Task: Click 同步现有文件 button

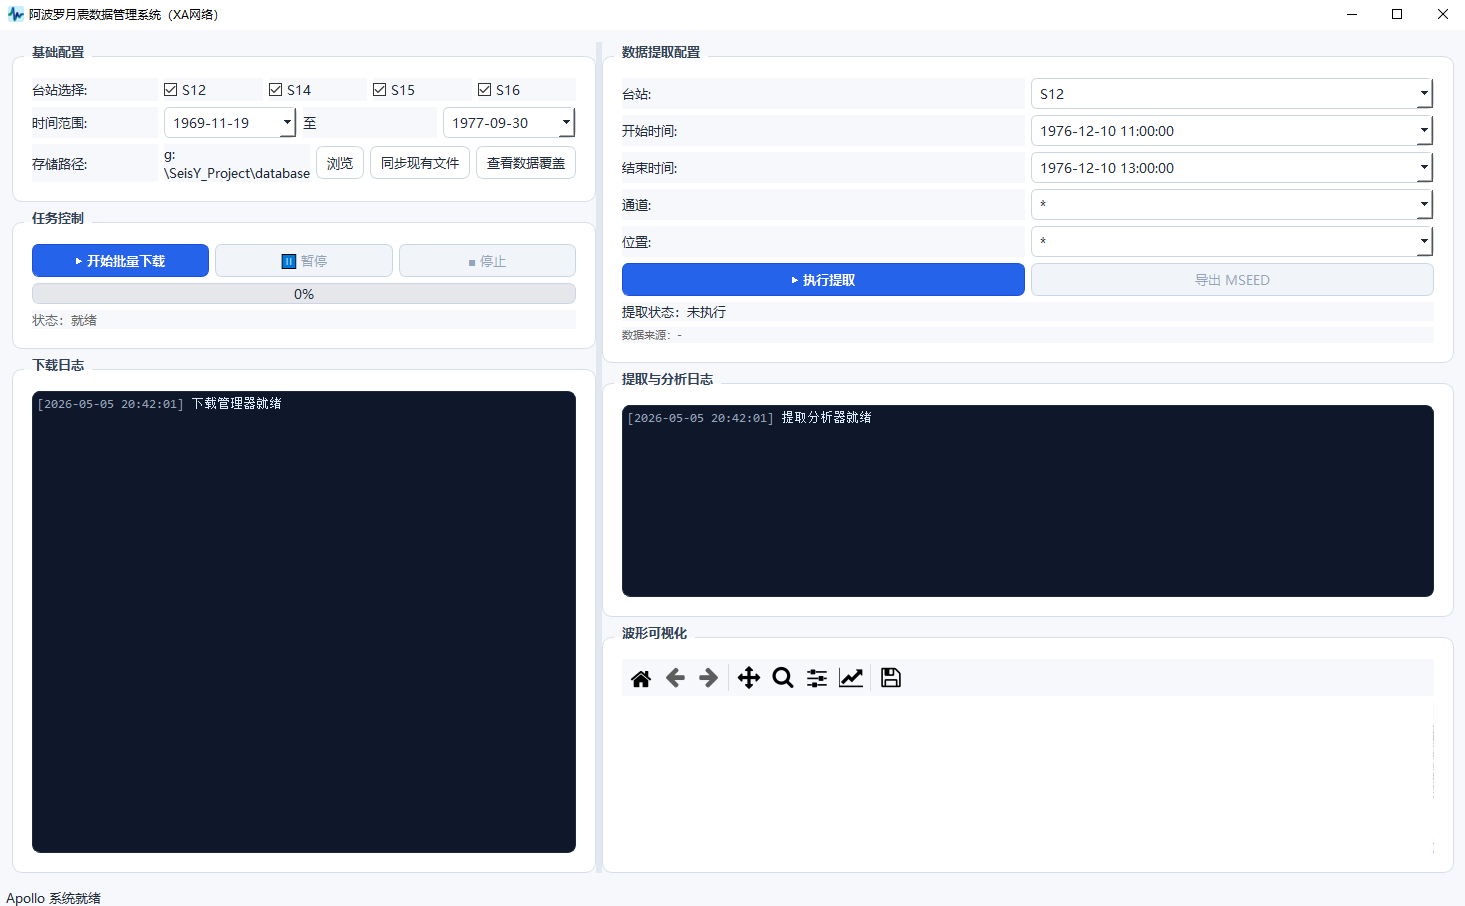Action: (x=420, y=163)
